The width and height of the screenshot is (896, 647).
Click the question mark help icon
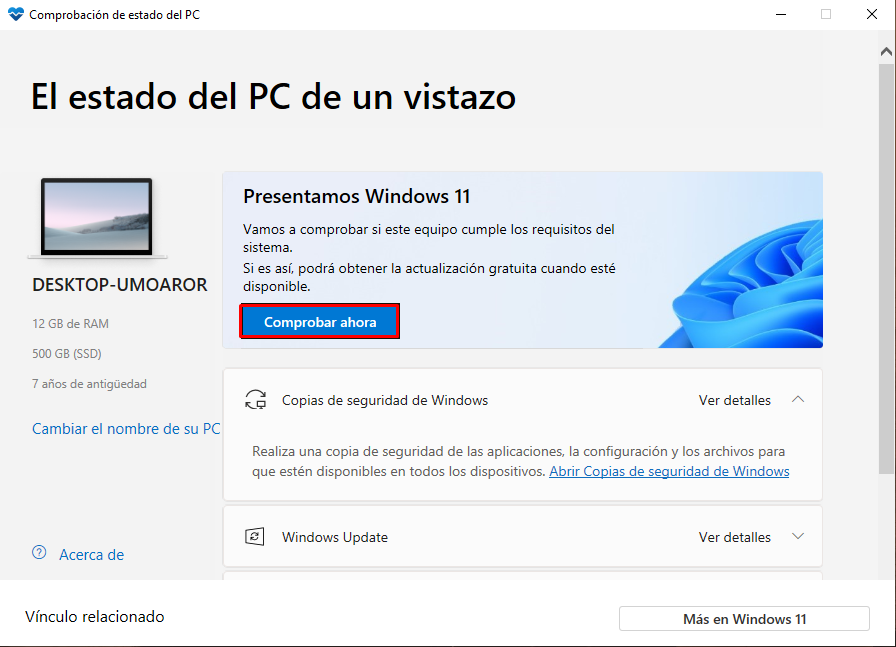pos(39,553)
